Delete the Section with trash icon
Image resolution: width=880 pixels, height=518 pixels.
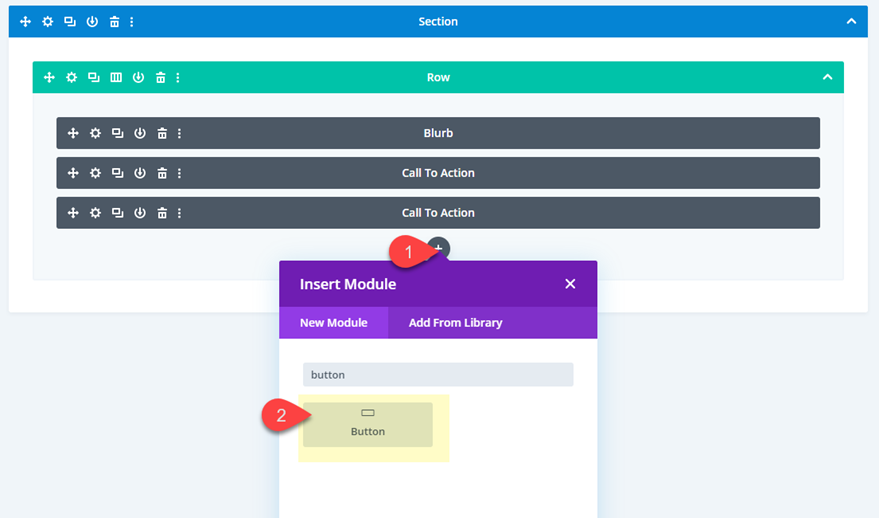(114, 21)
